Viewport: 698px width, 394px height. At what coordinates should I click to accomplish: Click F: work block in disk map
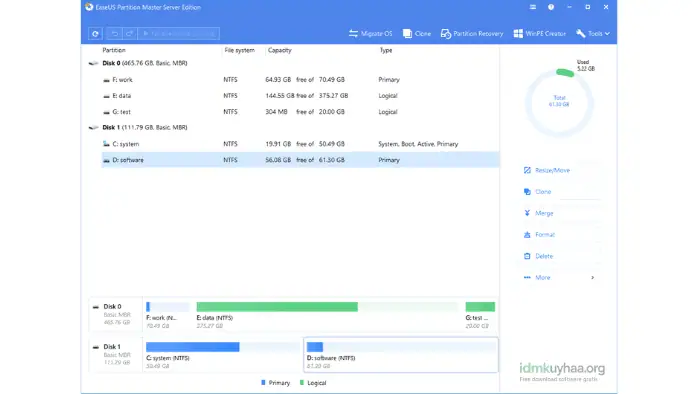tap(168, 314)
